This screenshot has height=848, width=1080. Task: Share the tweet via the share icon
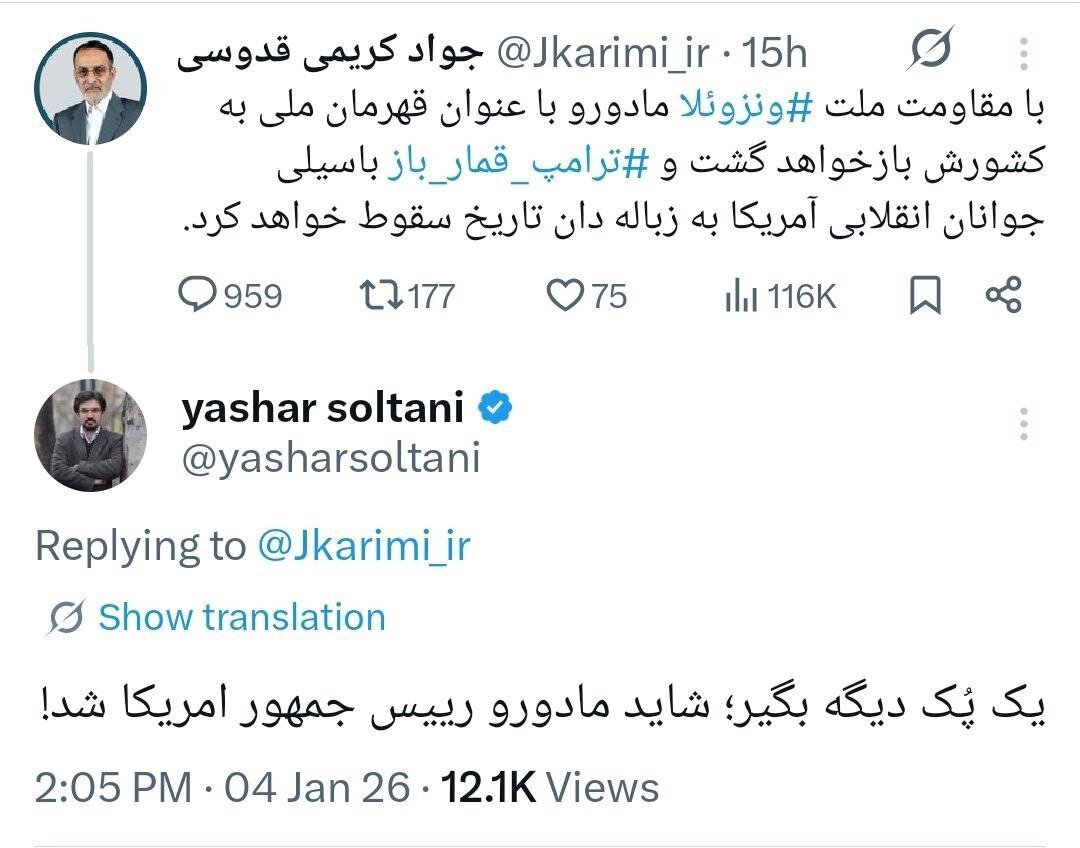(x=1006, y=294)
